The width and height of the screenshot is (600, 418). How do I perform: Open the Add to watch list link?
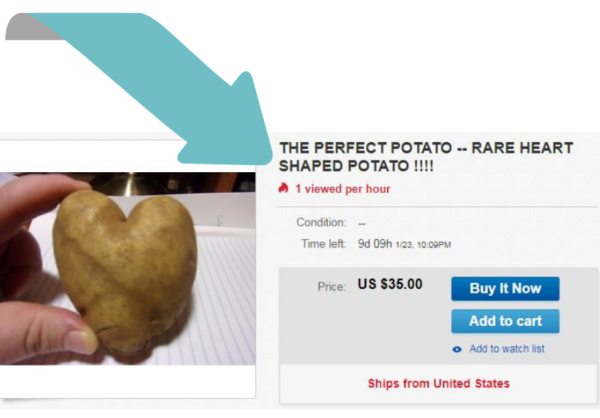(507, 349)
